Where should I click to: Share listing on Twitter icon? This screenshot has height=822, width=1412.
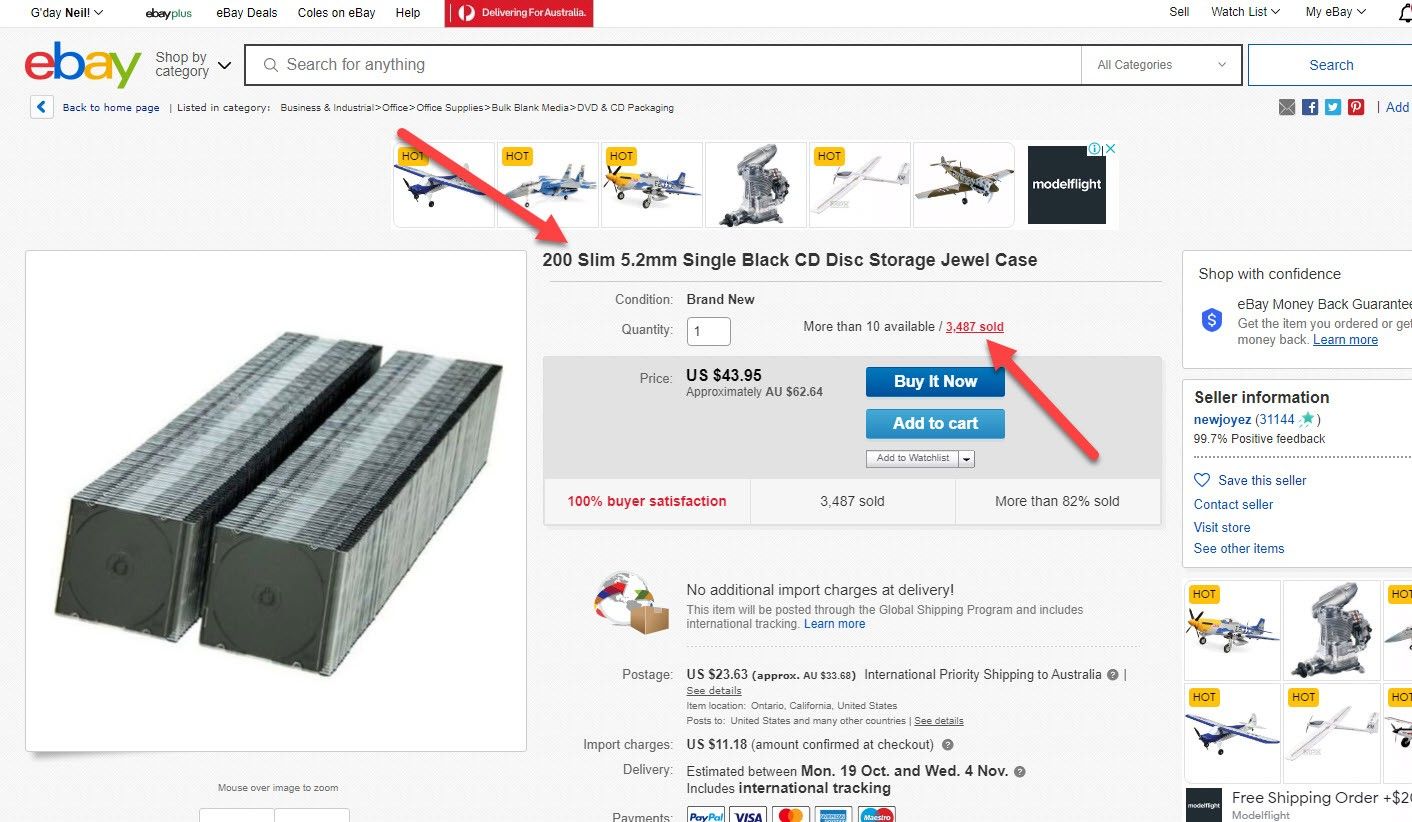pos(1333,107)
